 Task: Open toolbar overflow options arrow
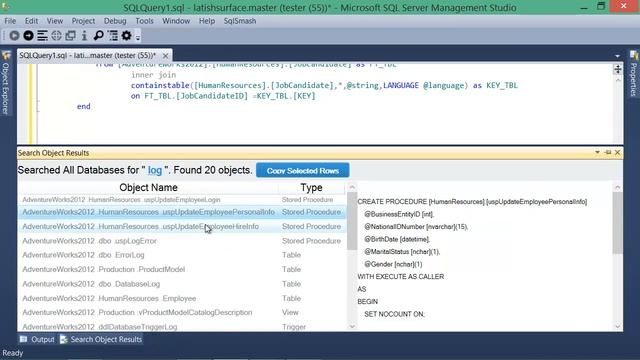138,38
